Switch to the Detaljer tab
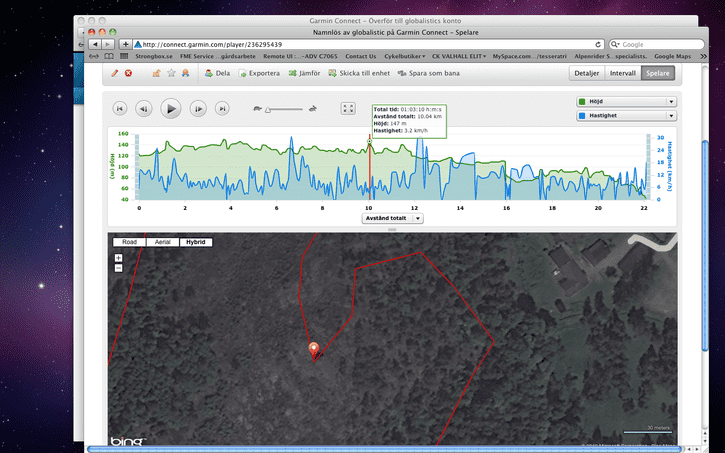Screen dimensions: 725x453 [x=587, y=73]
